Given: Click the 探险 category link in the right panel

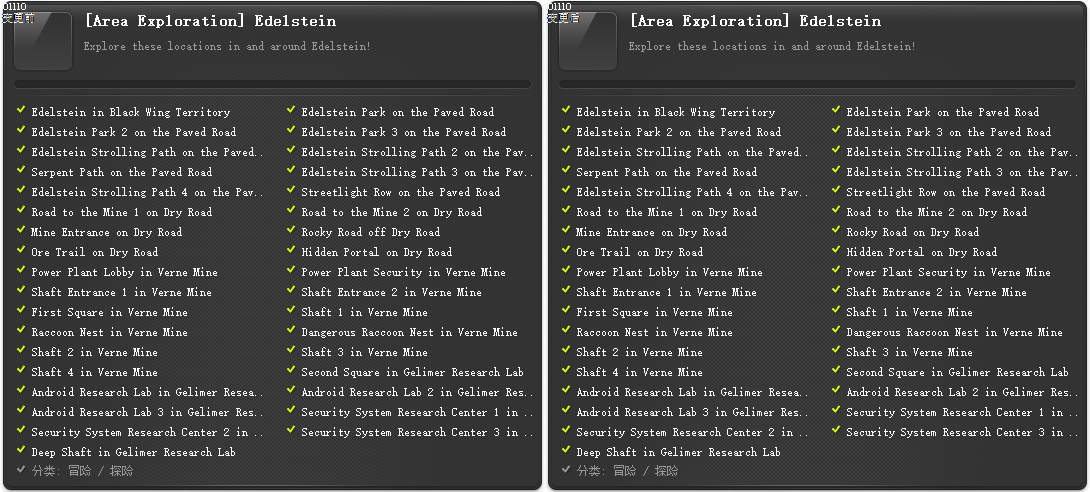Looking at the screenshot, I should click(x=666, y=470).
